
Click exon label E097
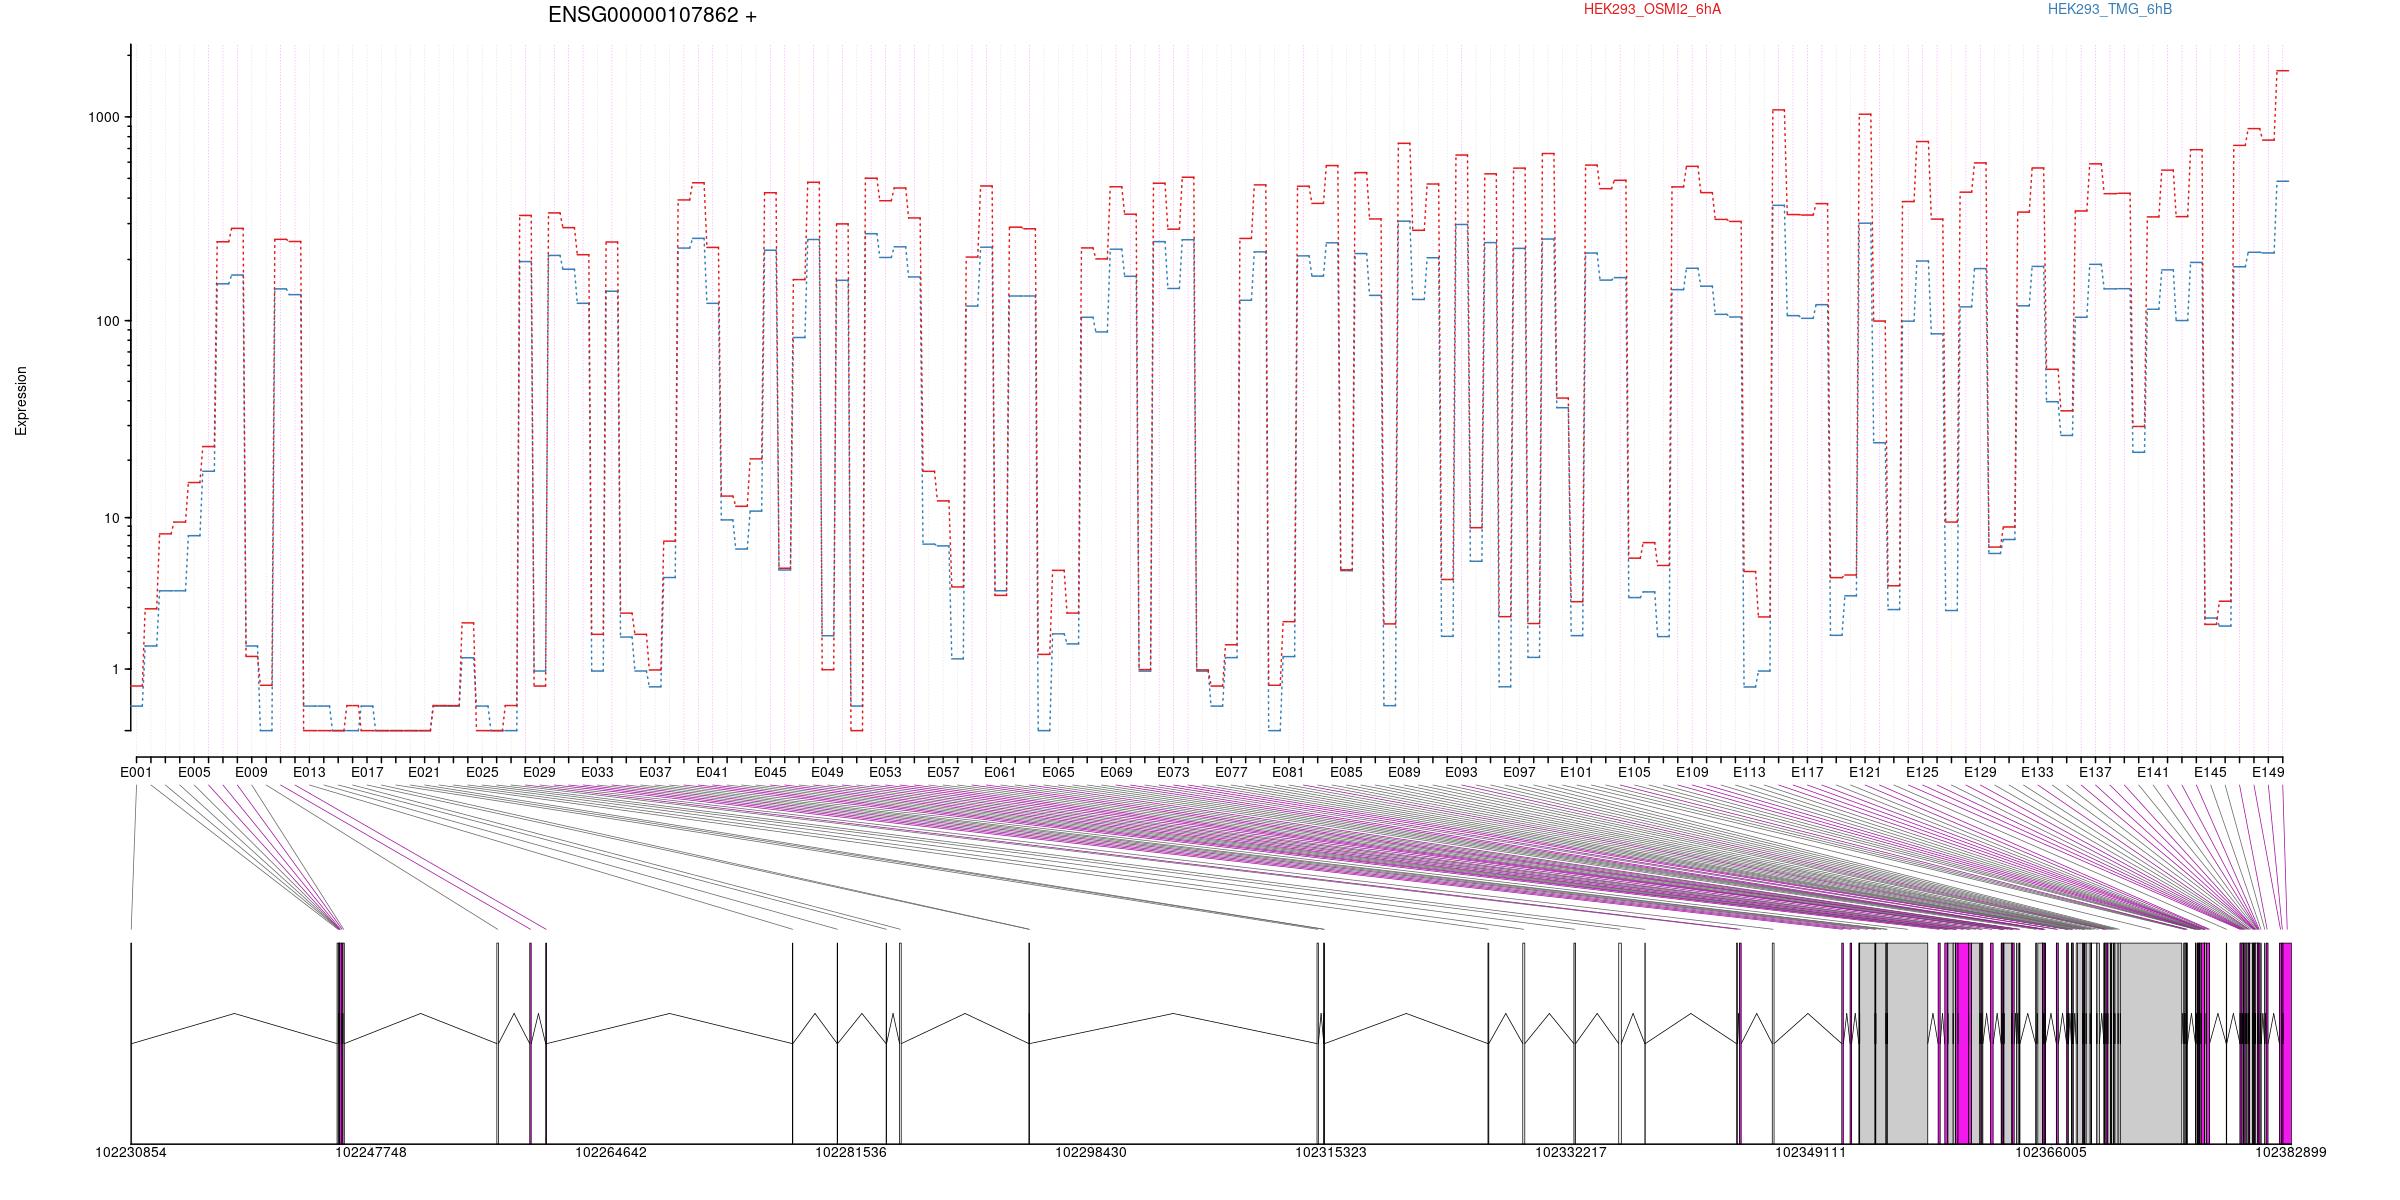click(1519, 773)
